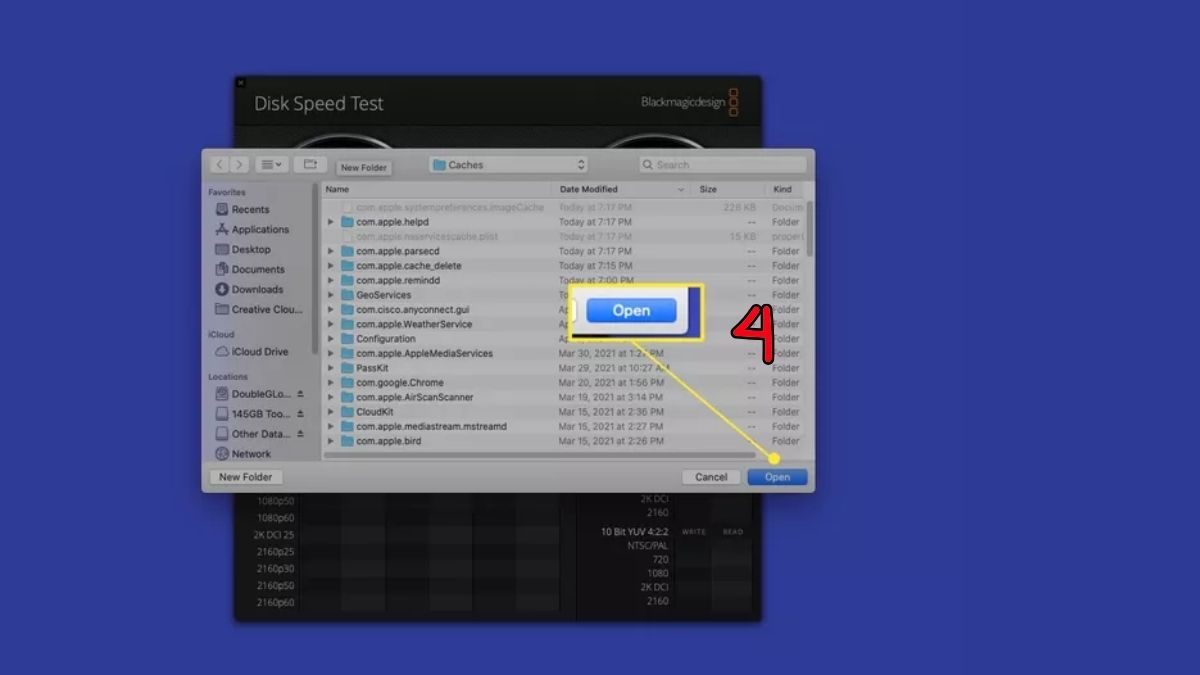Viewport: 1200px width, 675px height.
Task: Eject the Other Data... volume
Action: [x=300, y=434]
